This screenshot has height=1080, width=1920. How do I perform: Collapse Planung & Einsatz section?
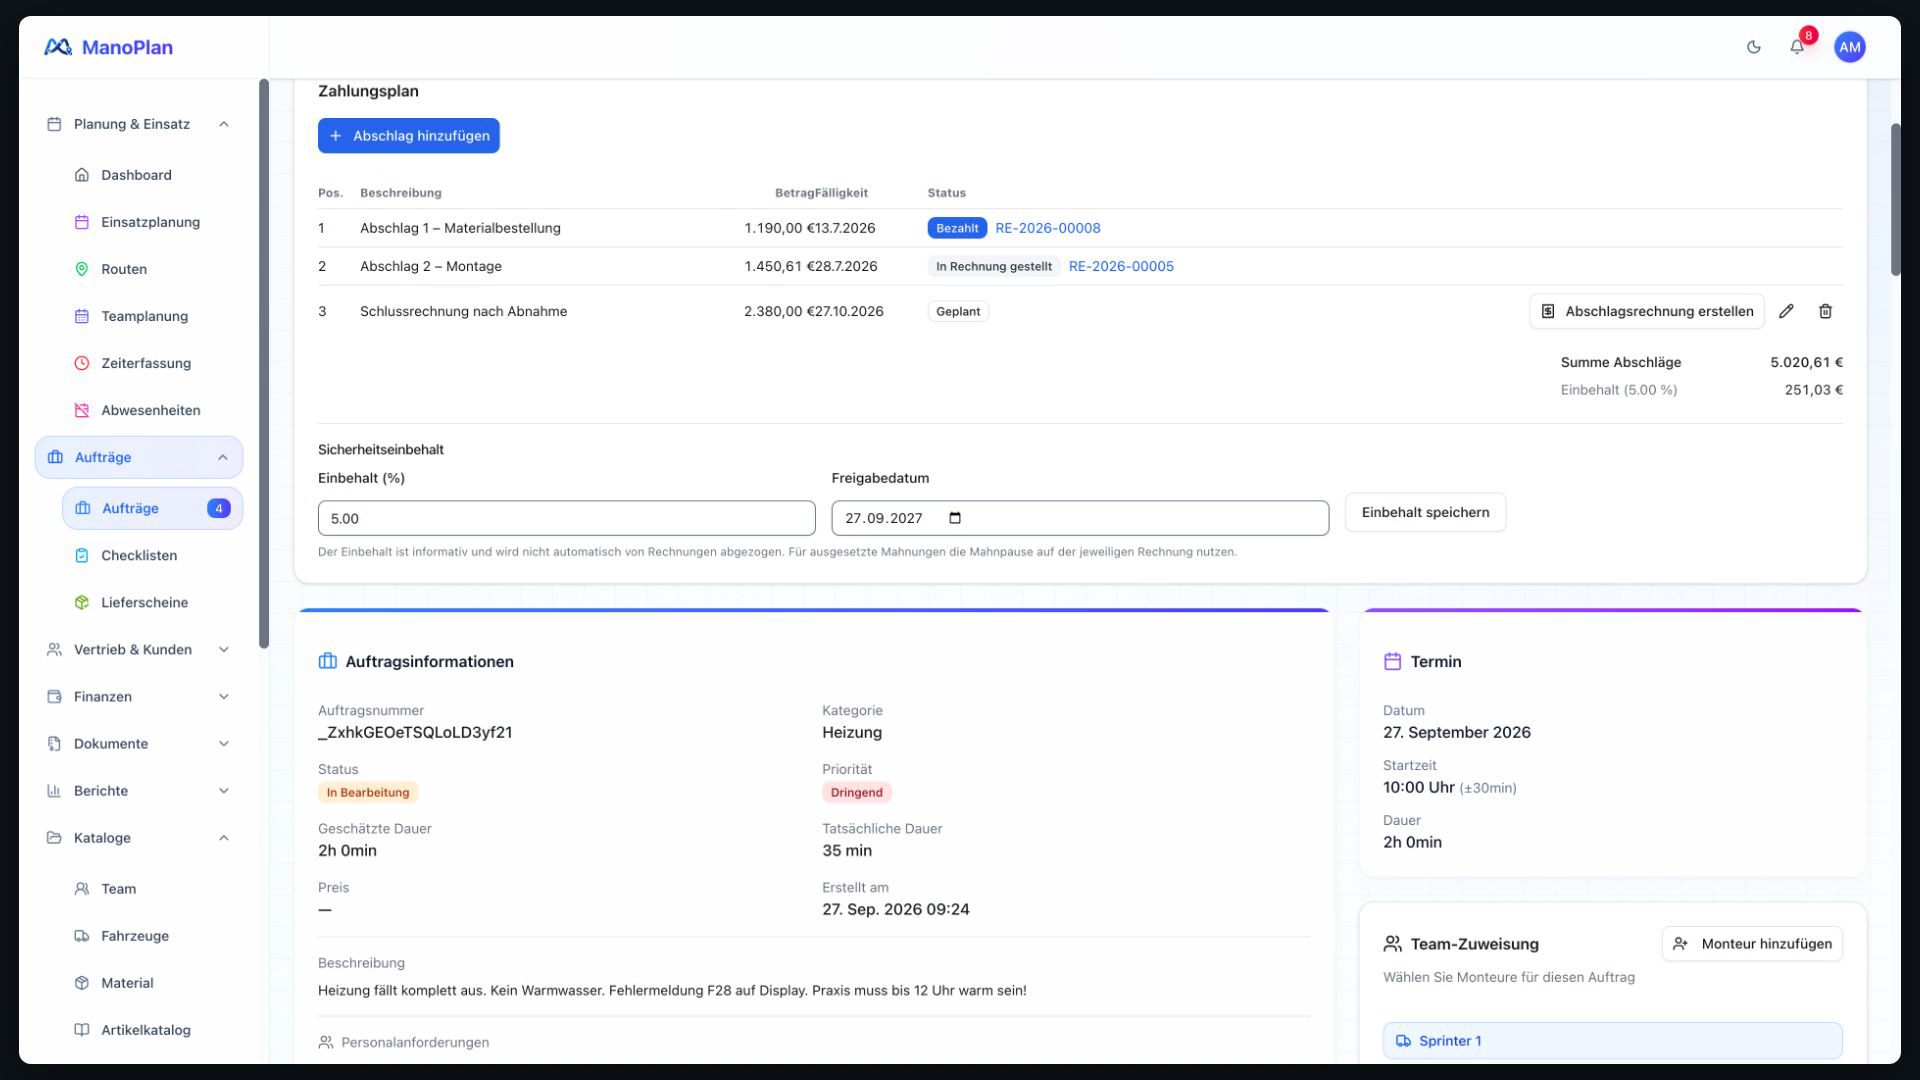click(139, 124)
